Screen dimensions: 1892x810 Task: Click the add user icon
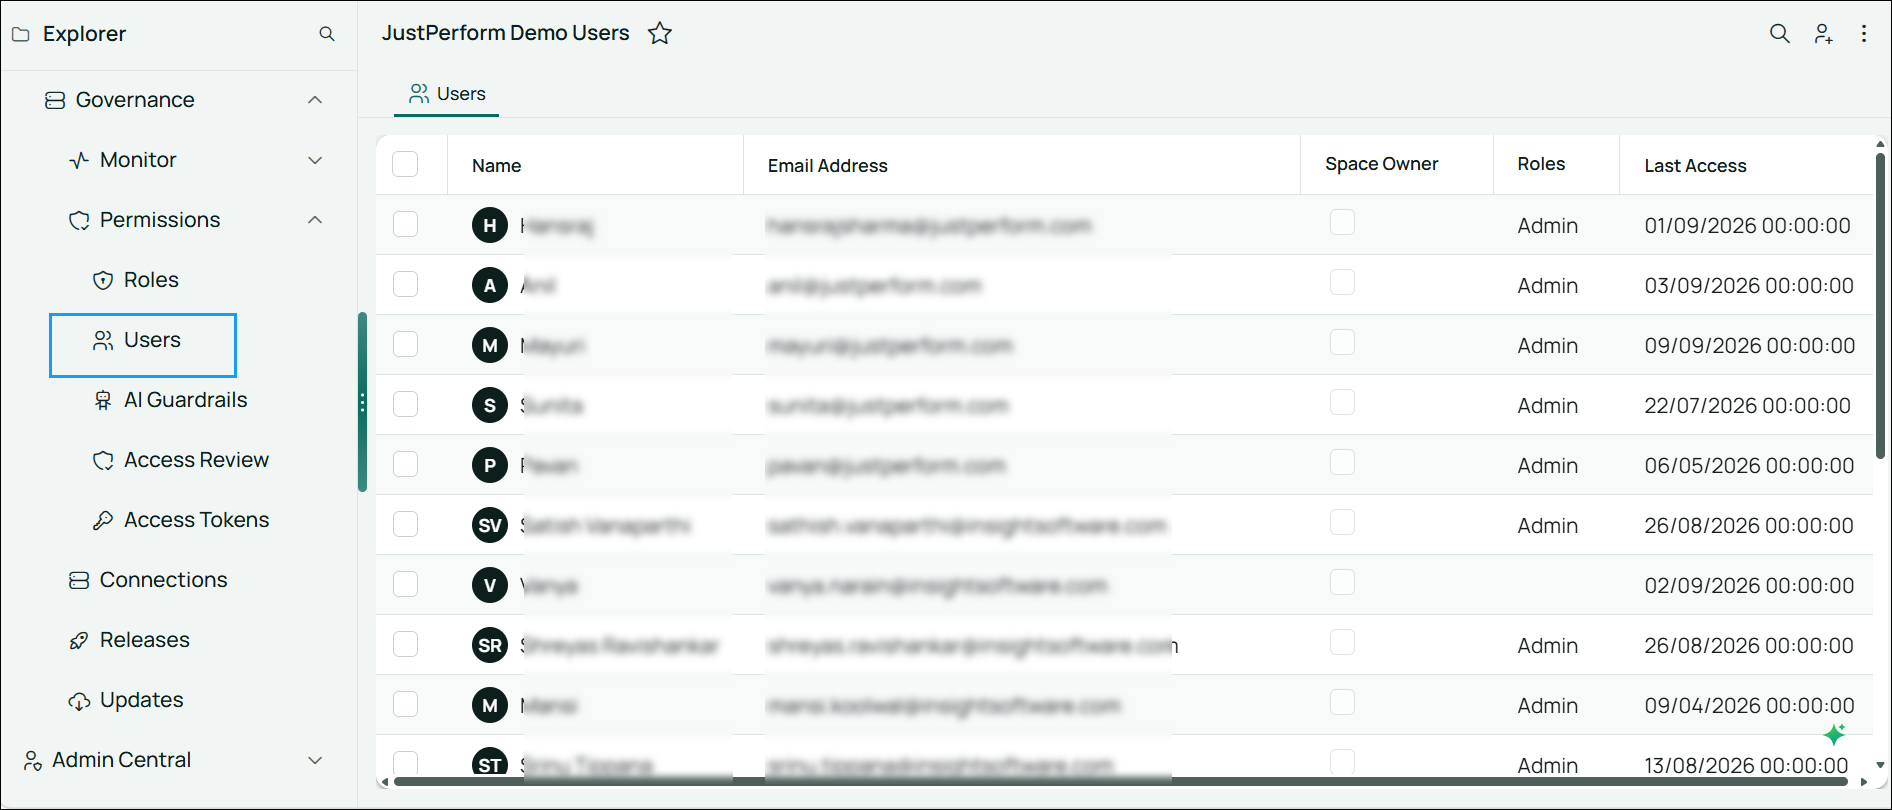point(1823,33)
